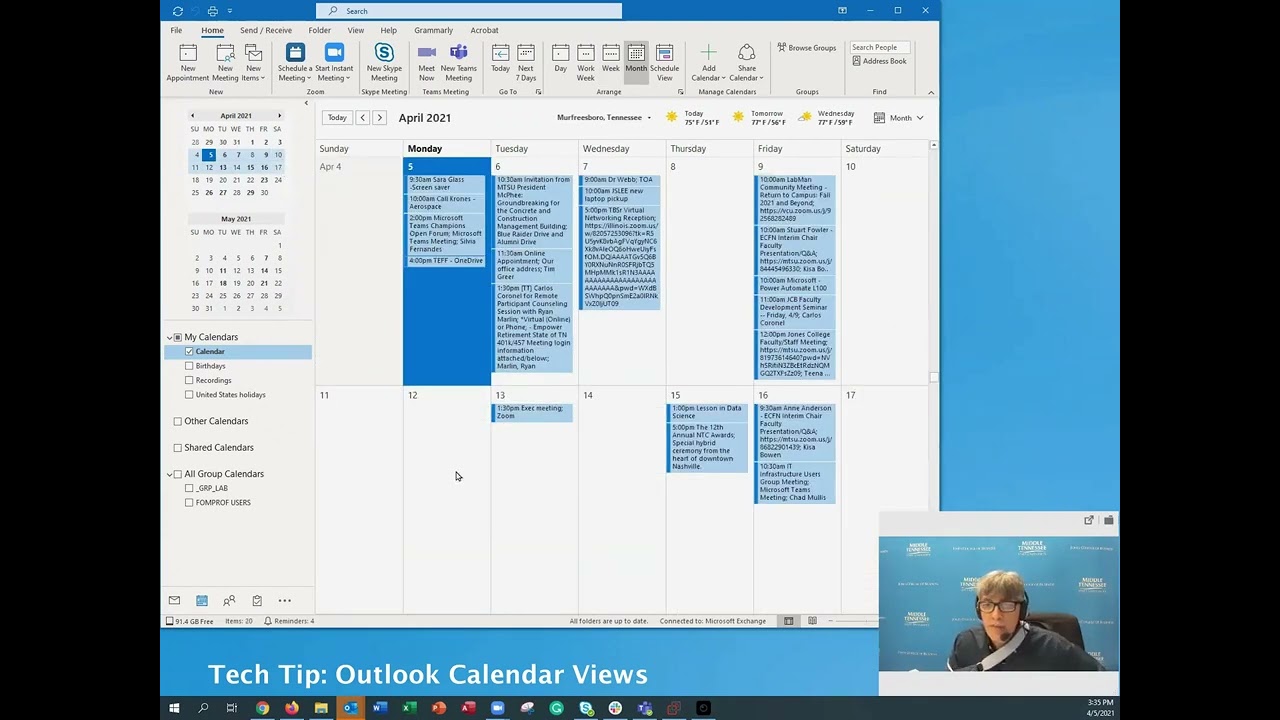Open Tasks in navigation bar
Viewport: 1280px width, 720px height.
[257, 601]
